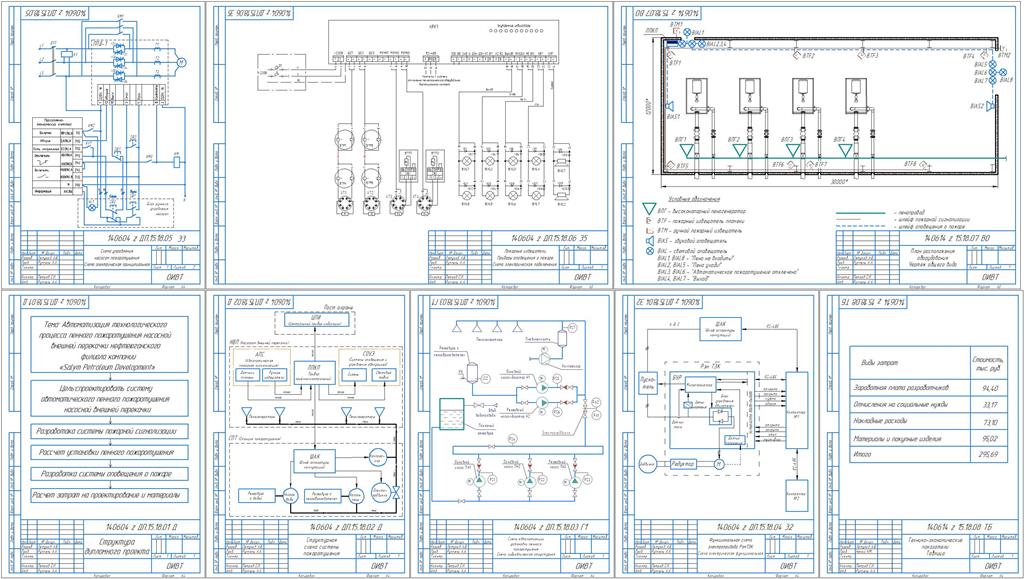Click the ШАК block on the structural scheme sheet

point(315,460)
